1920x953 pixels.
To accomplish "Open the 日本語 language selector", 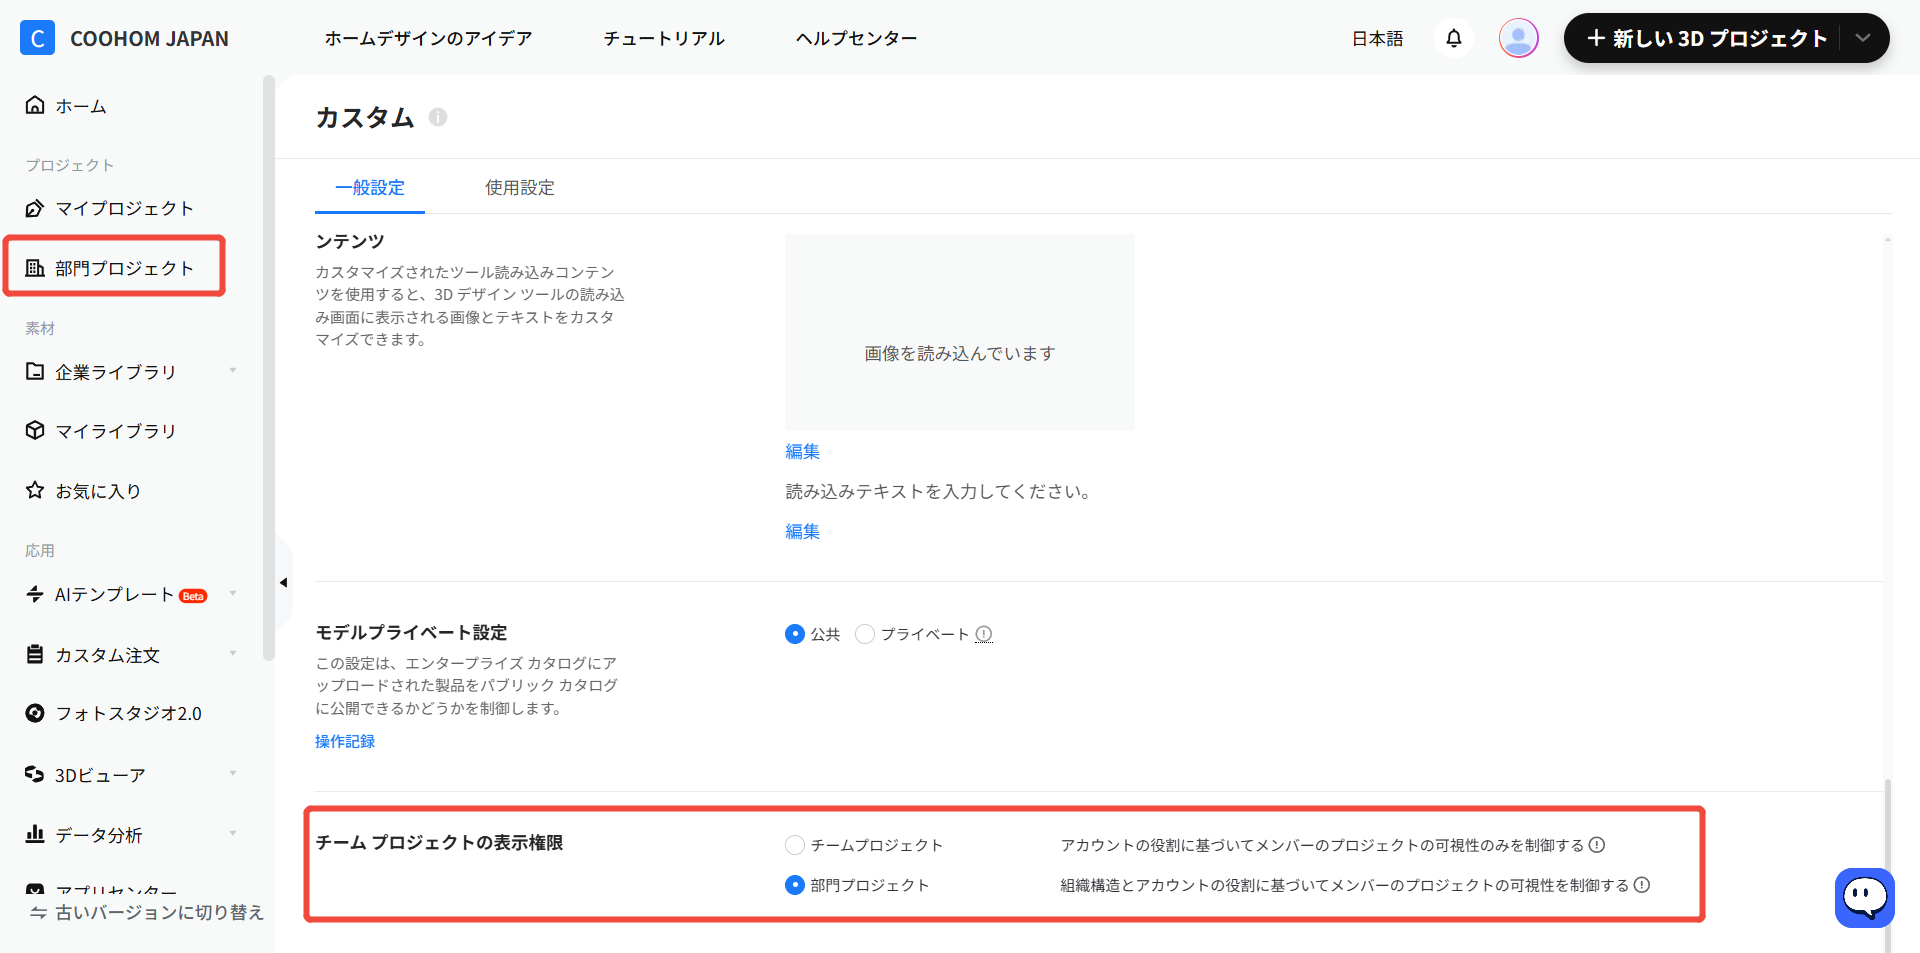I will click(x=1377, y=38).
